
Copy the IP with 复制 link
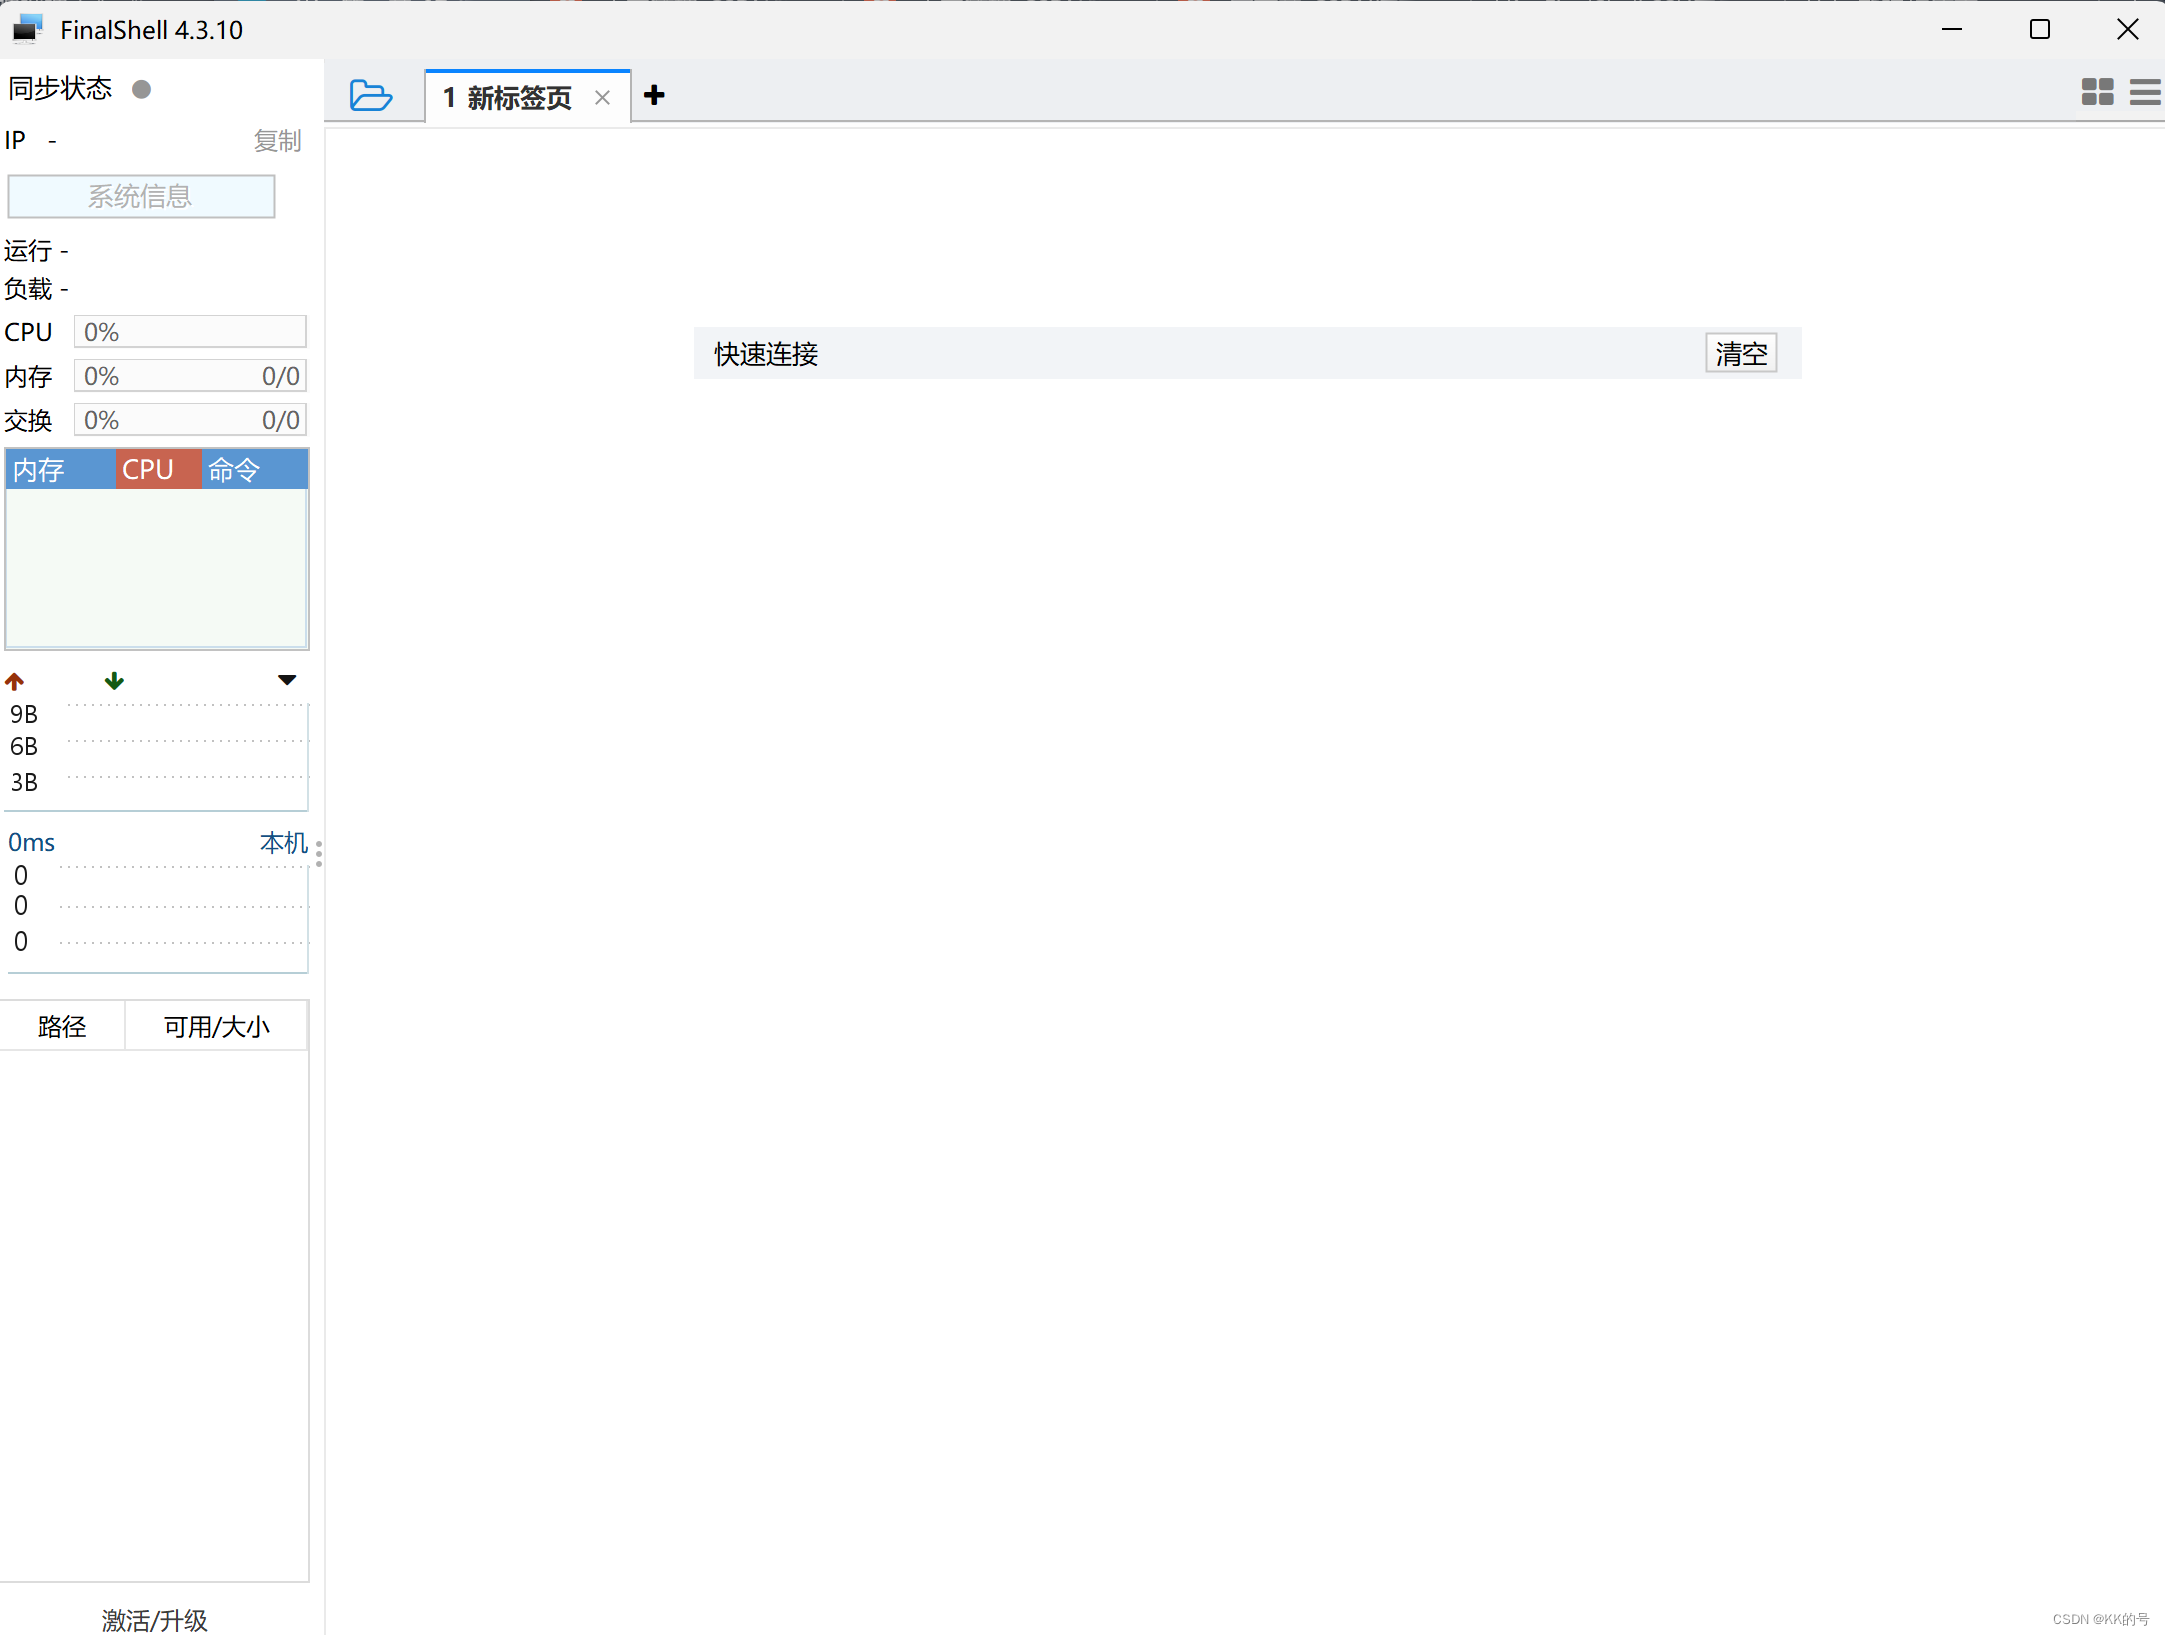tap(277, 141)
